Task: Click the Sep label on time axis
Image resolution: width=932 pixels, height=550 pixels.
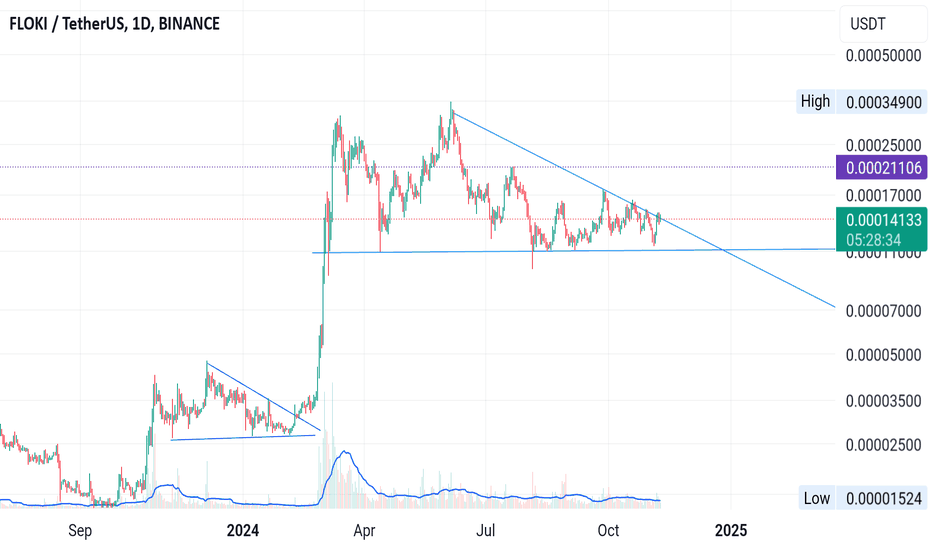Action: point(80,530)
